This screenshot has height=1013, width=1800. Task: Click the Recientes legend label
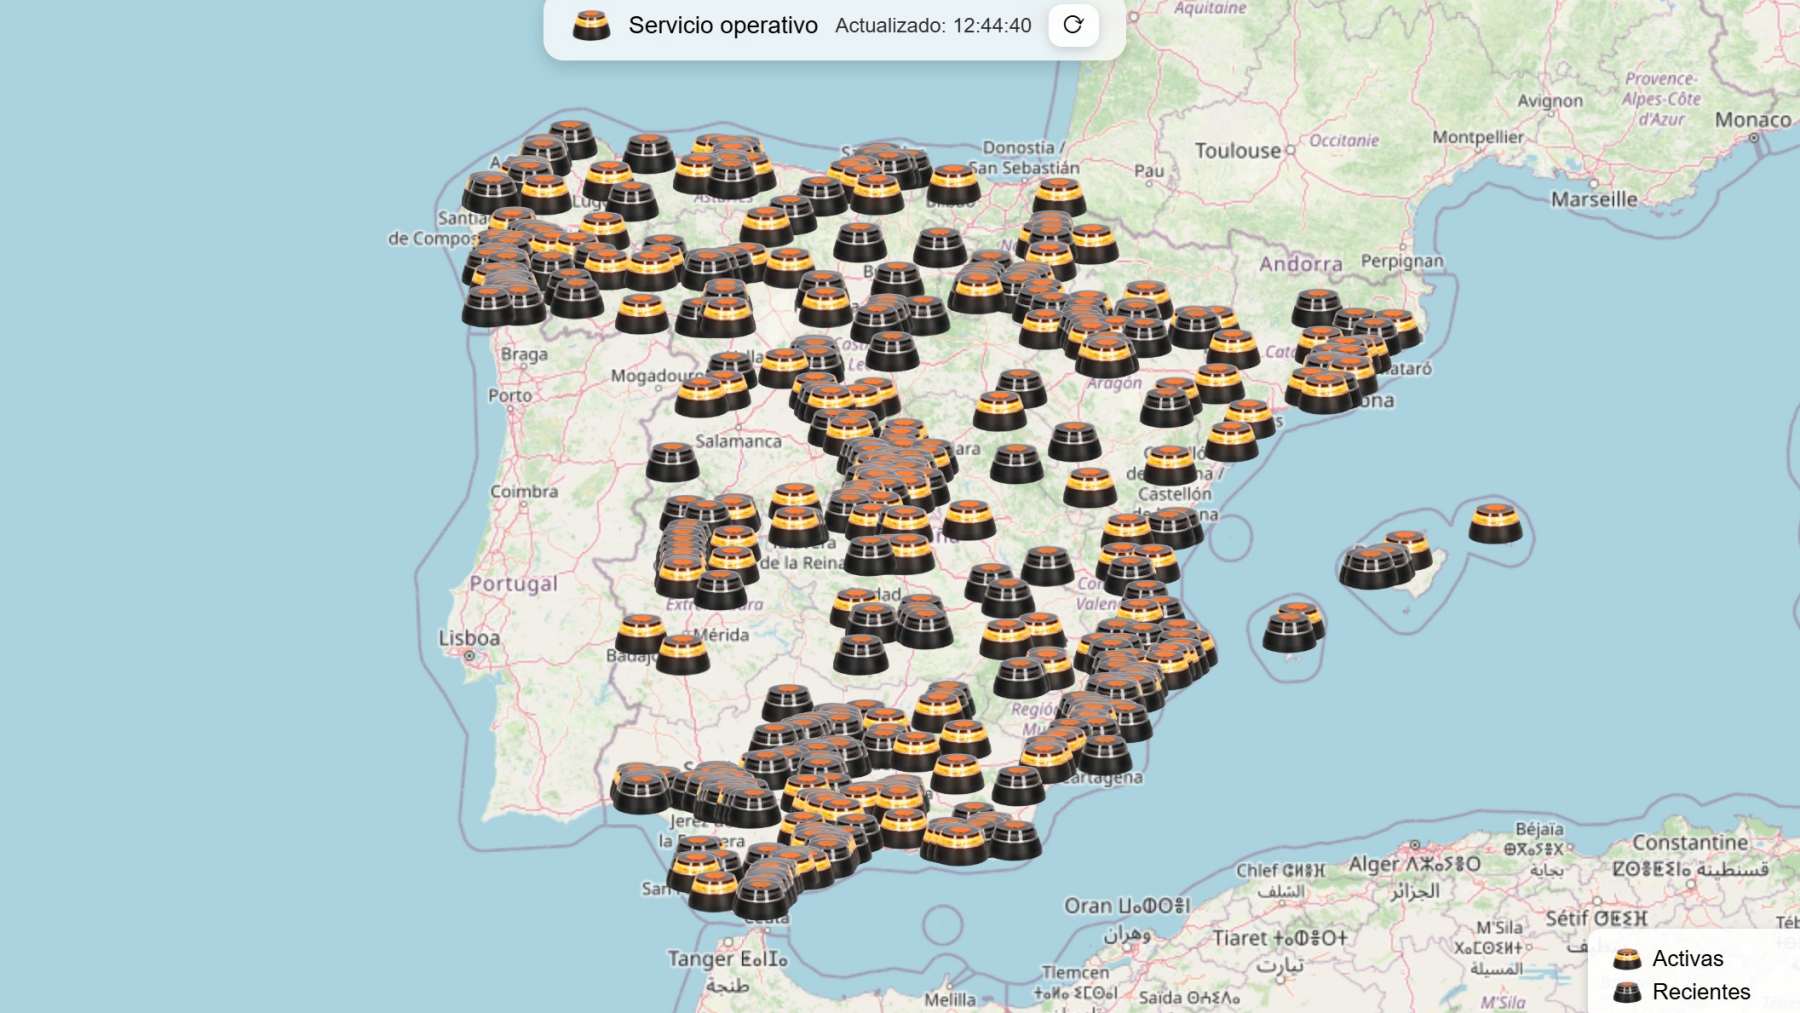click(1701, 992)
